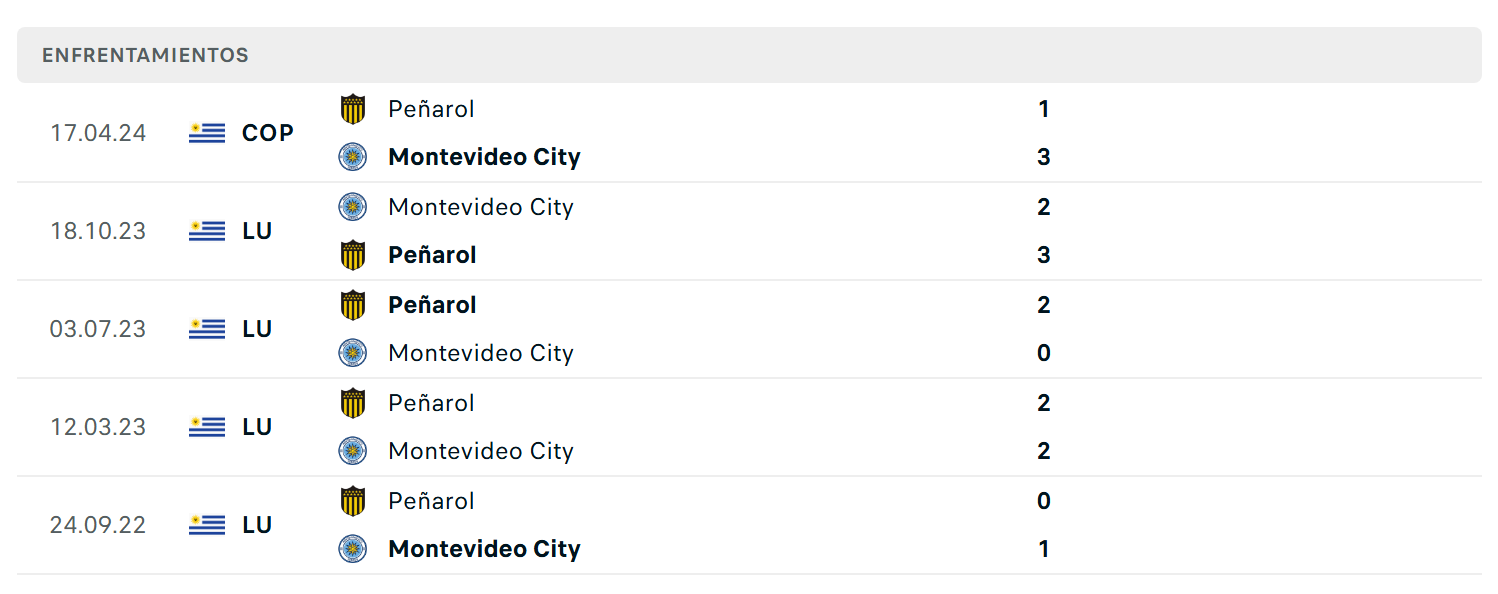Image resolution: width=1498 pixels, height=594 pixels.
Task: Select COP competition label
Action: pos(268,133)
